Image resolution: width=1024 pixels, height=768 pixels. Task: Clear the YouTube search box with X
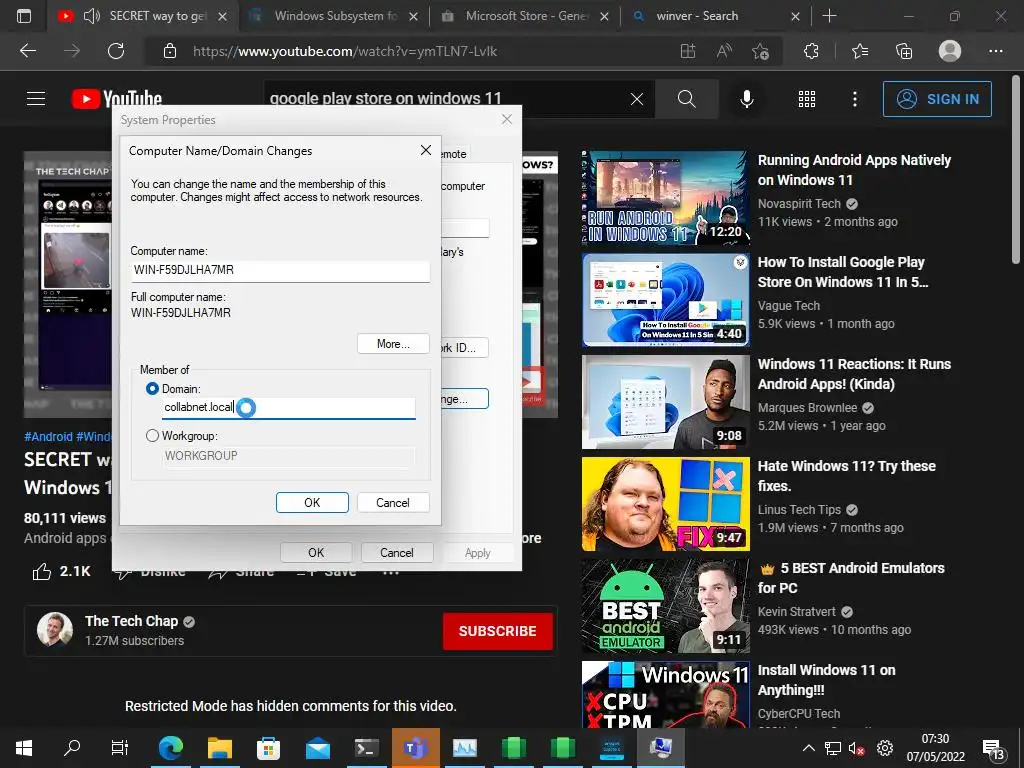(637, 99)
